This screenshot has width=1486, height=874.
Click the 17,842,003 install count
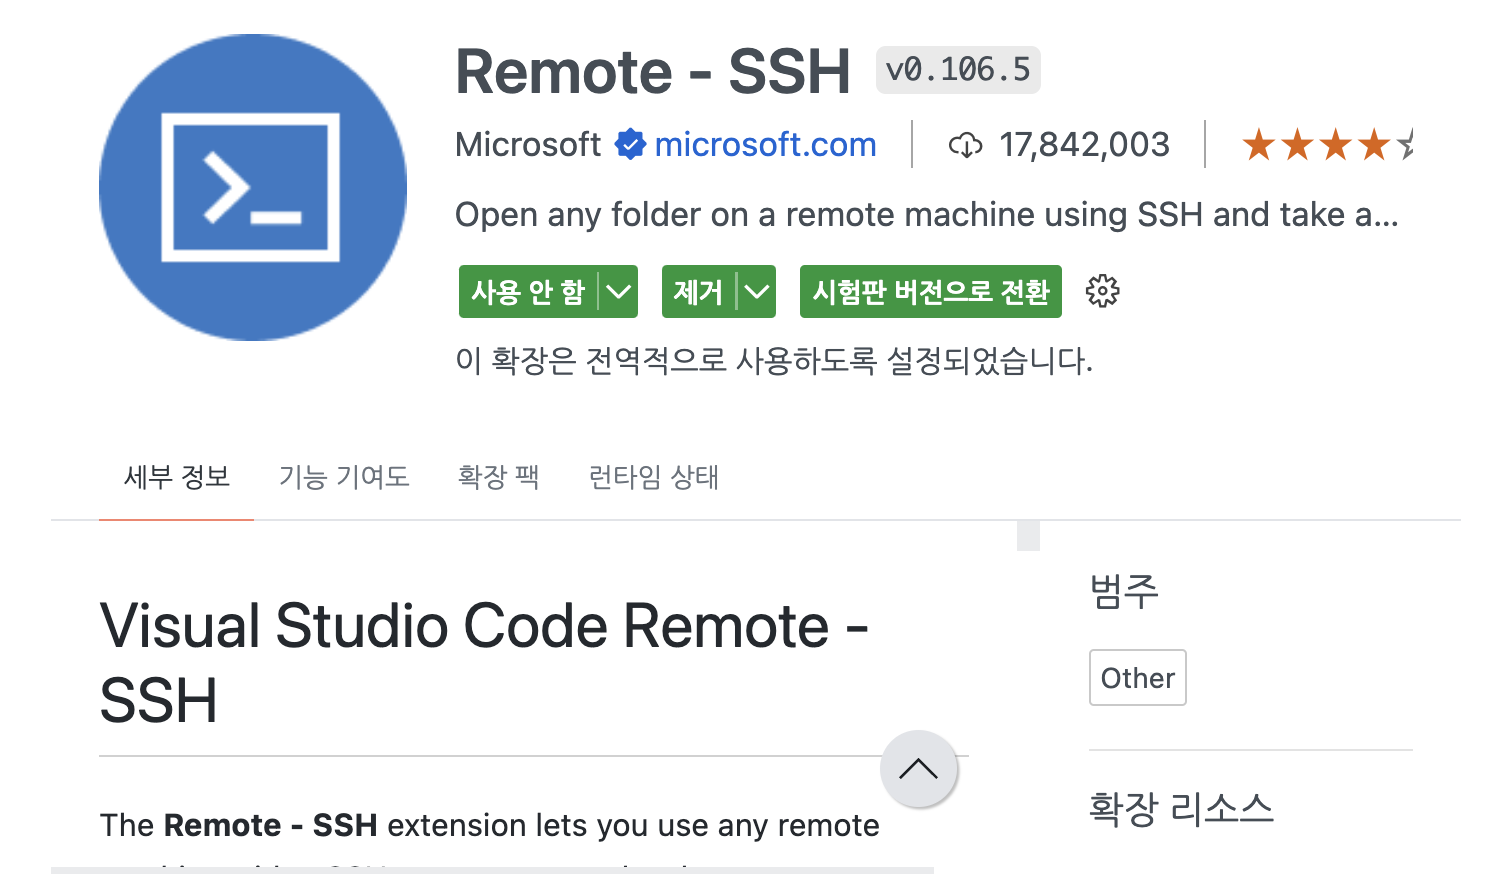(x=1084, y=145)
